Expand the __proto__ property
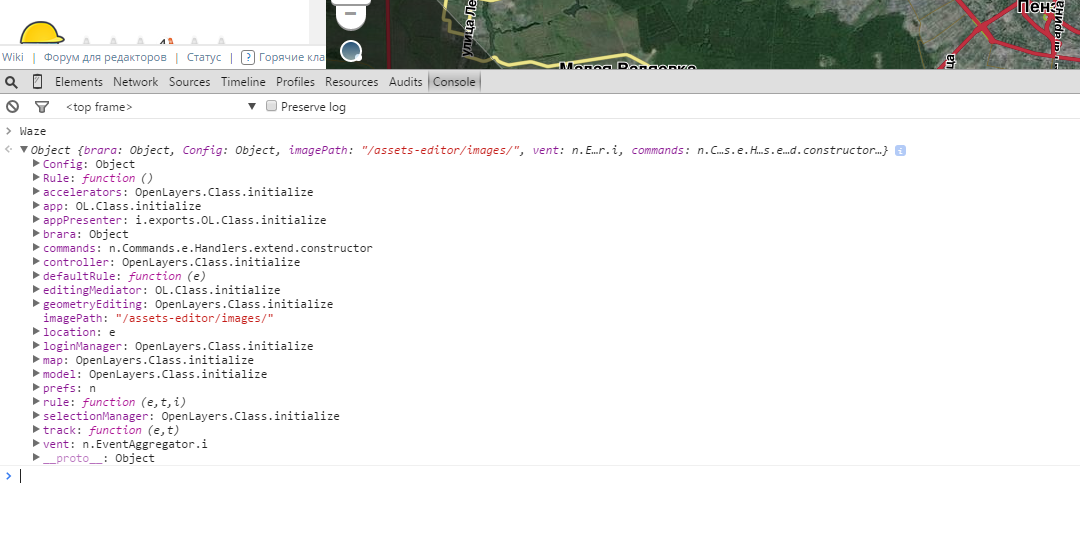Viewport: 1080px width, 558px height. tap(37, 458)
